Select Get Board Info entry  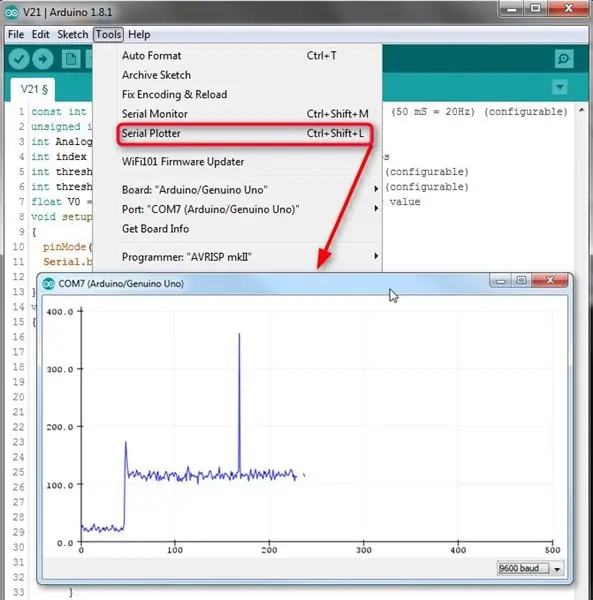pyautogui.click(x=237, y=229)
